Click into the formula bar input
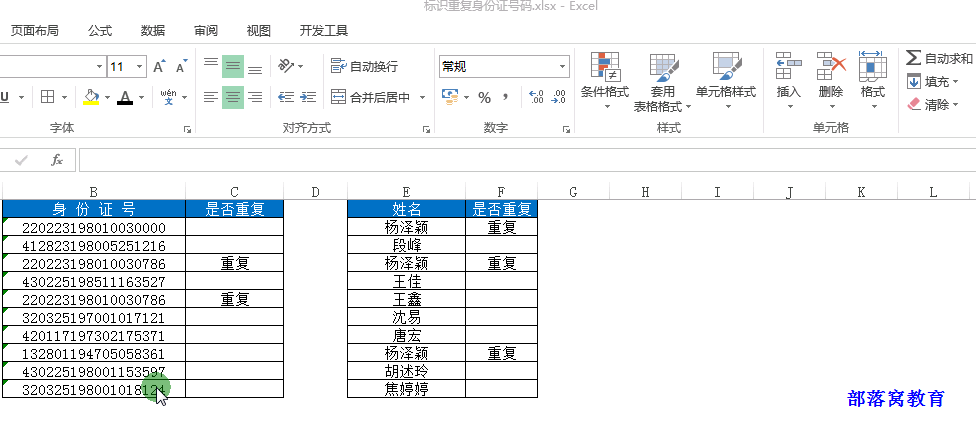Image resolution: width=976 pixels, height=428 pixels. pos(527,160)
